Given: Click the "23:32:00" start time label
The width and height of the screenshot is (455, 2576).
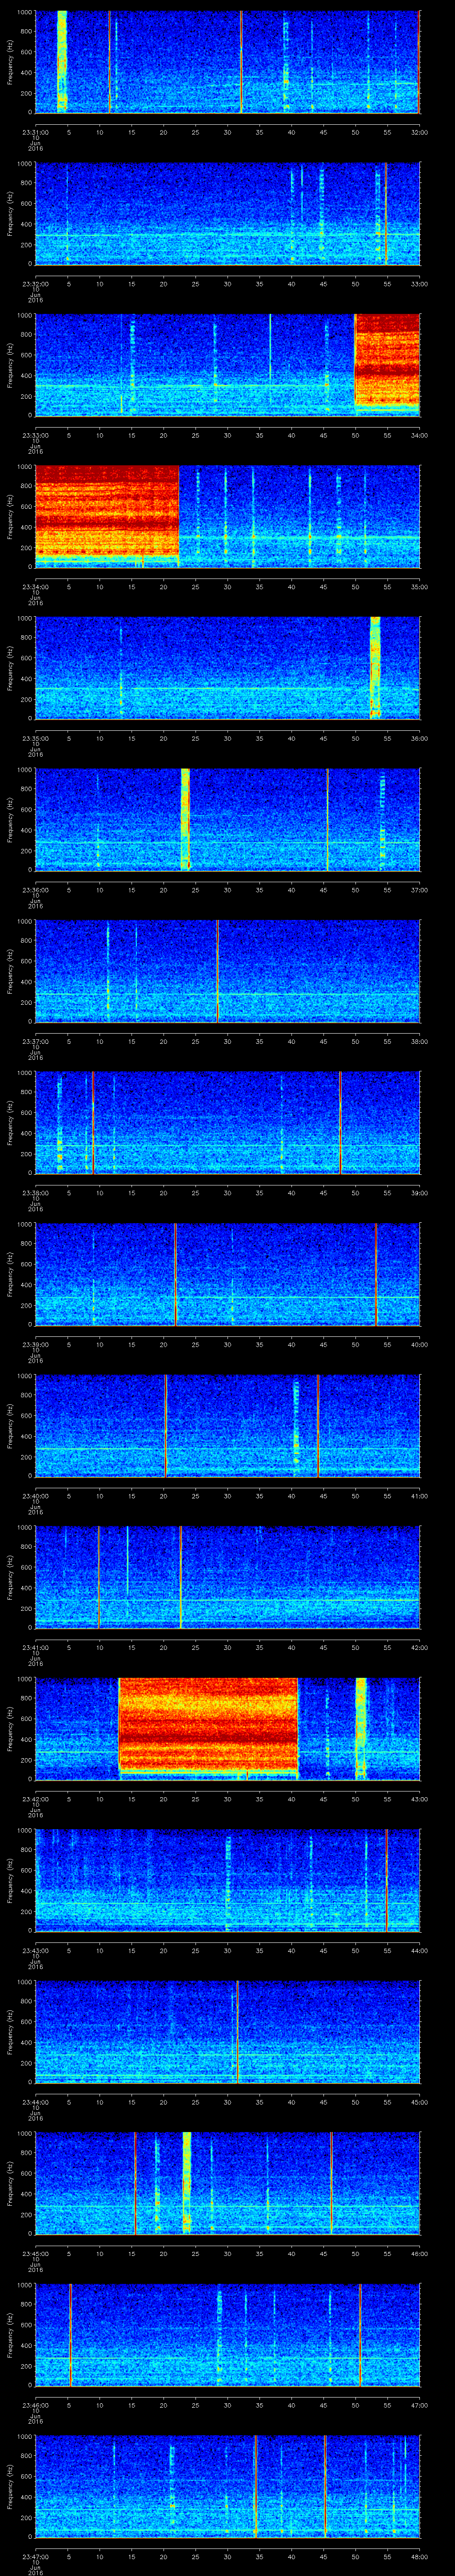Looking at the screenshot, I should 35,284.
